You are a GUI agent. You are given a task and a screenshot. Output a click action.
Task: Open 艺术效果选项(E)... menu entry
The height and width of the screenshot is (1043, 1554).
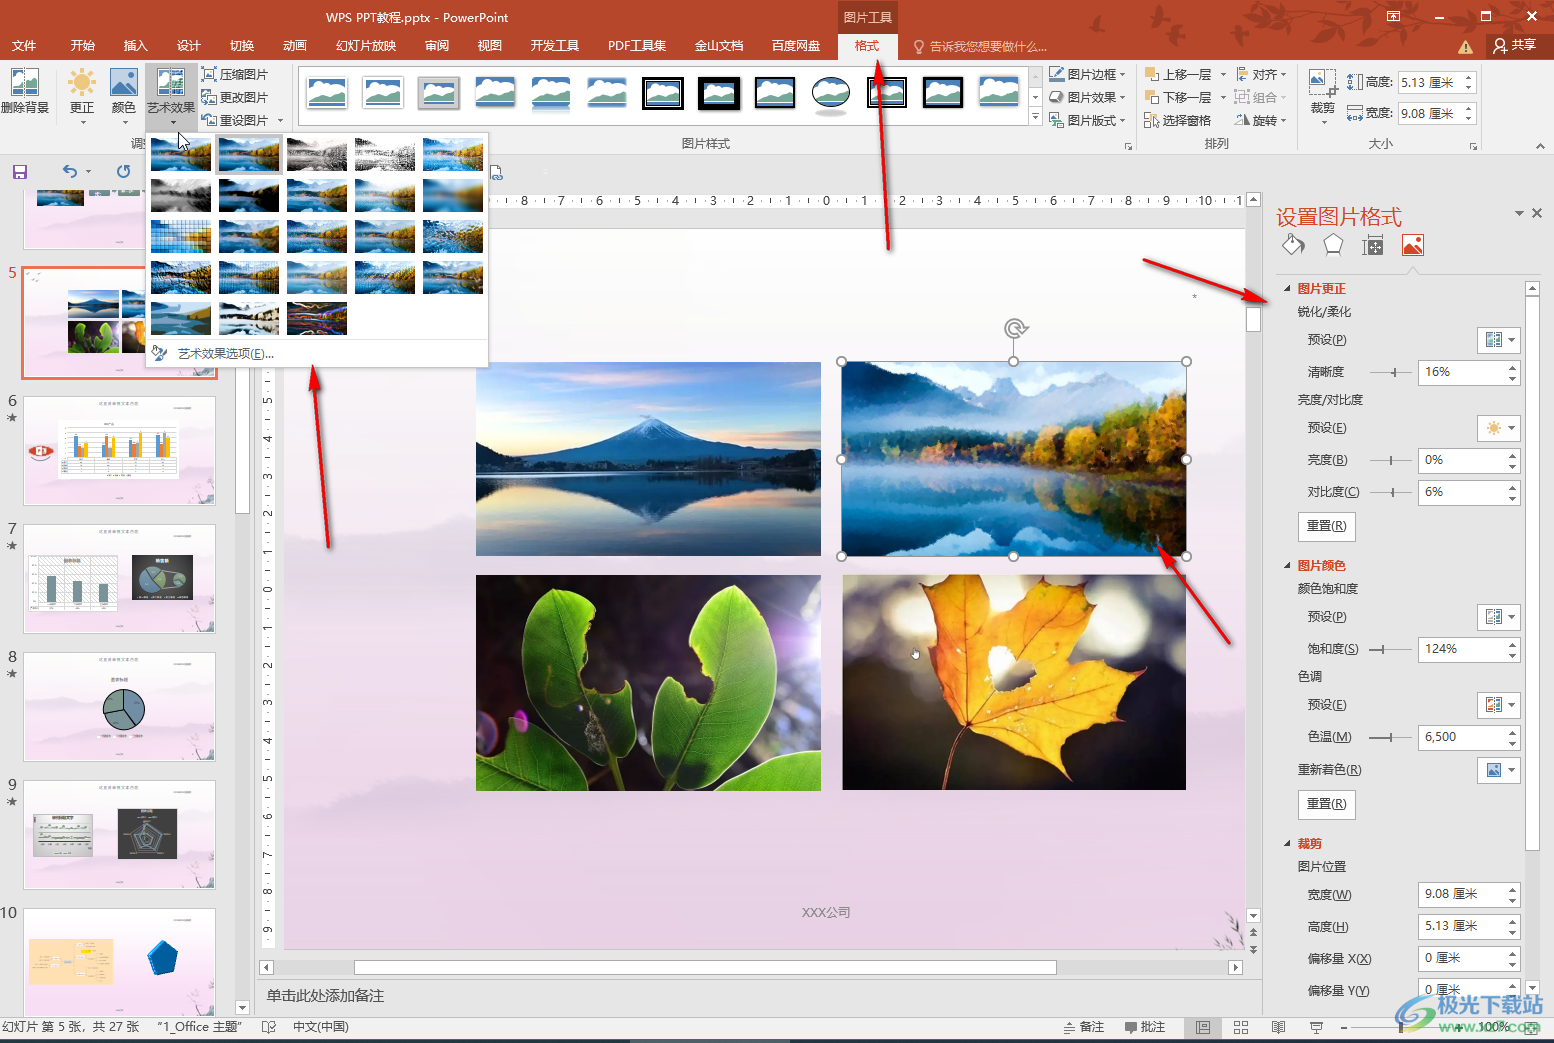tap(225, 353)
